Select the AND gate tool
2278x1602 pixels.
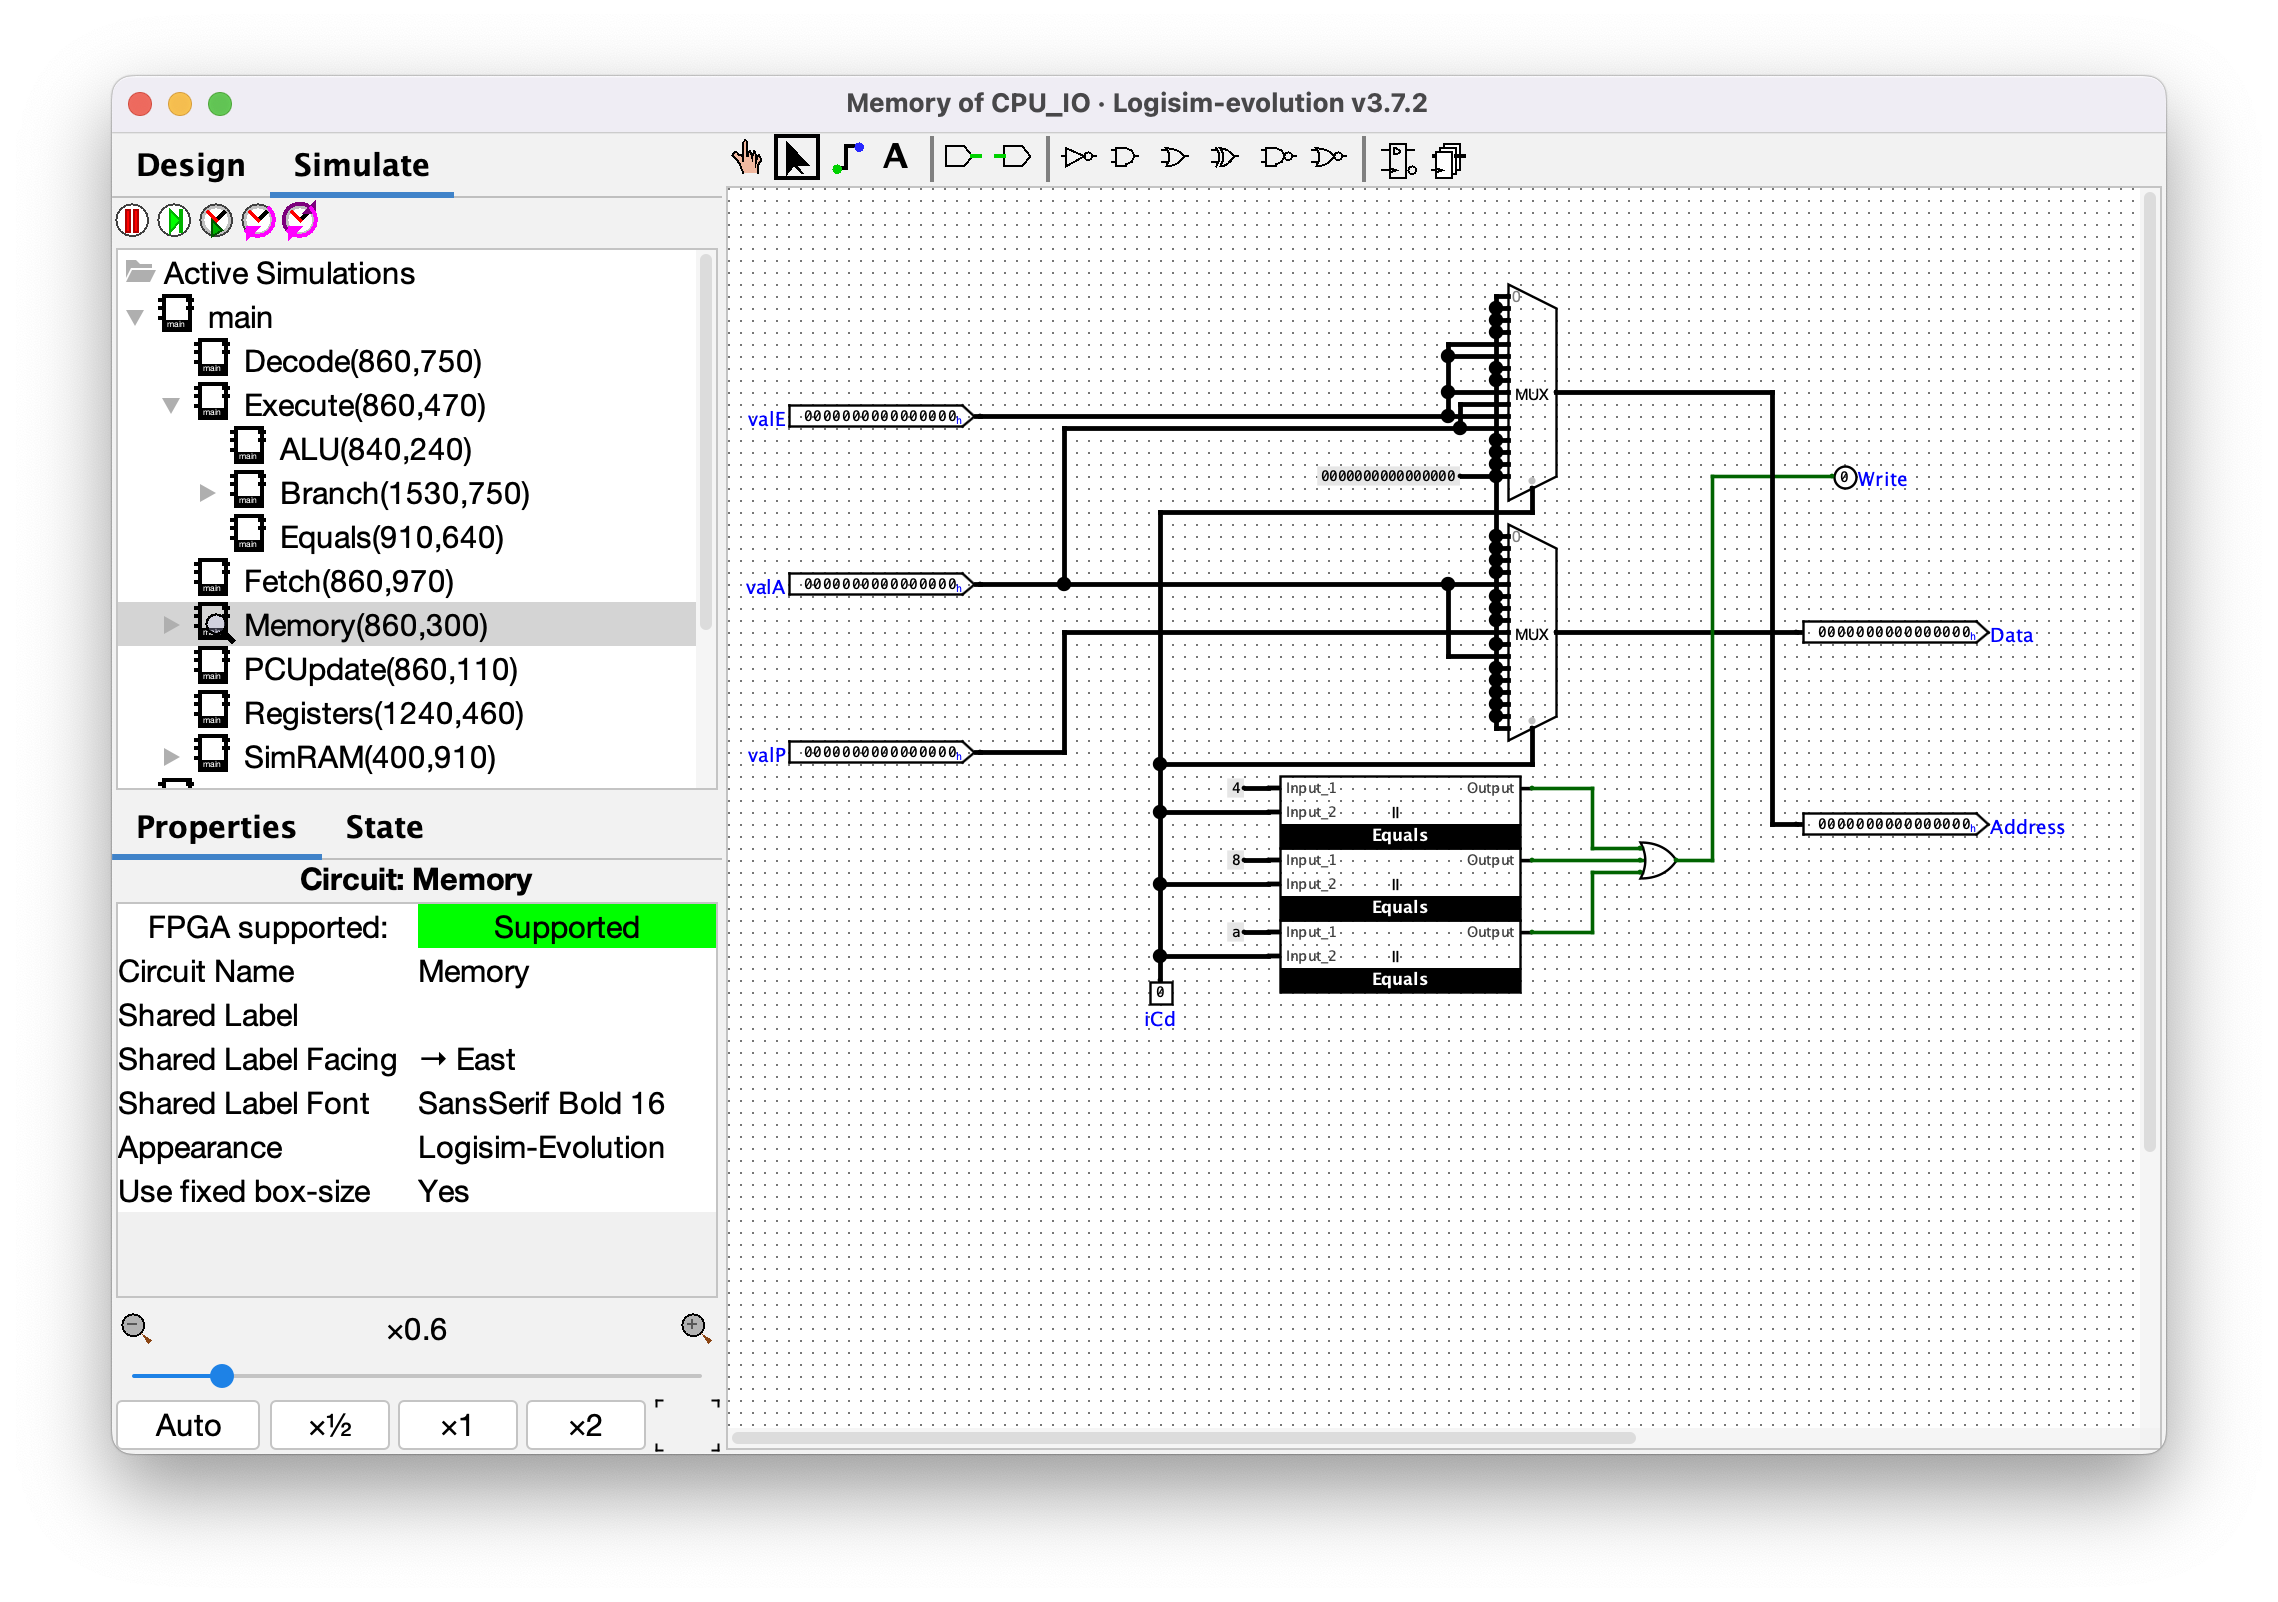point(1125,158)
